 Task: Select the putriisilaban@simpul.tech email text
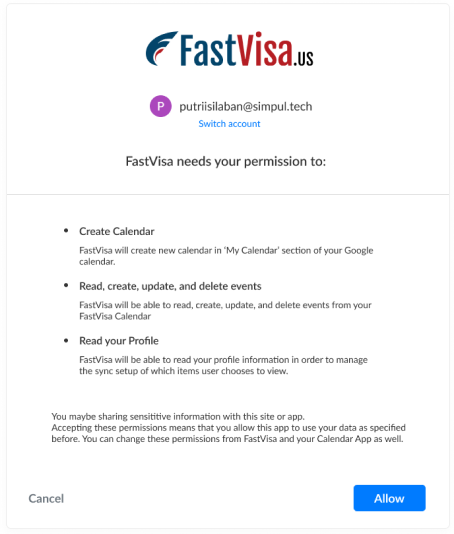tap(246, 107)
